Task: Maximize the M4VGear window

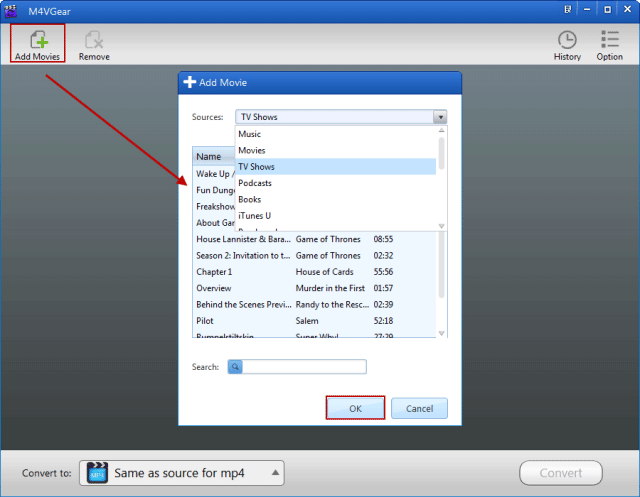Action: [607, 9]
